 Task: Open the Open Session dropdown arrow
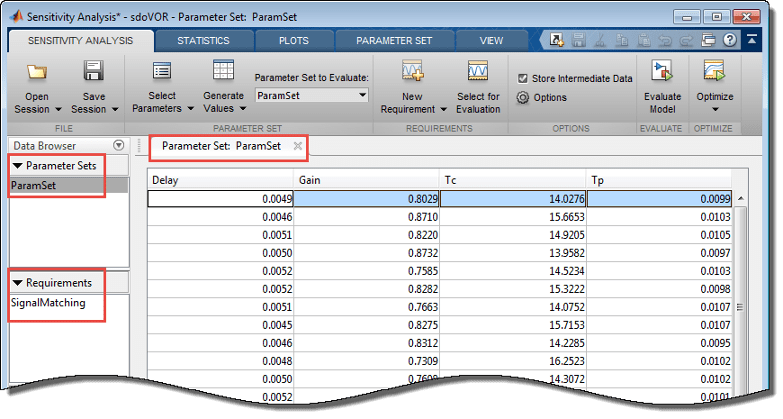pyautogui.click(x=58, y=109)
